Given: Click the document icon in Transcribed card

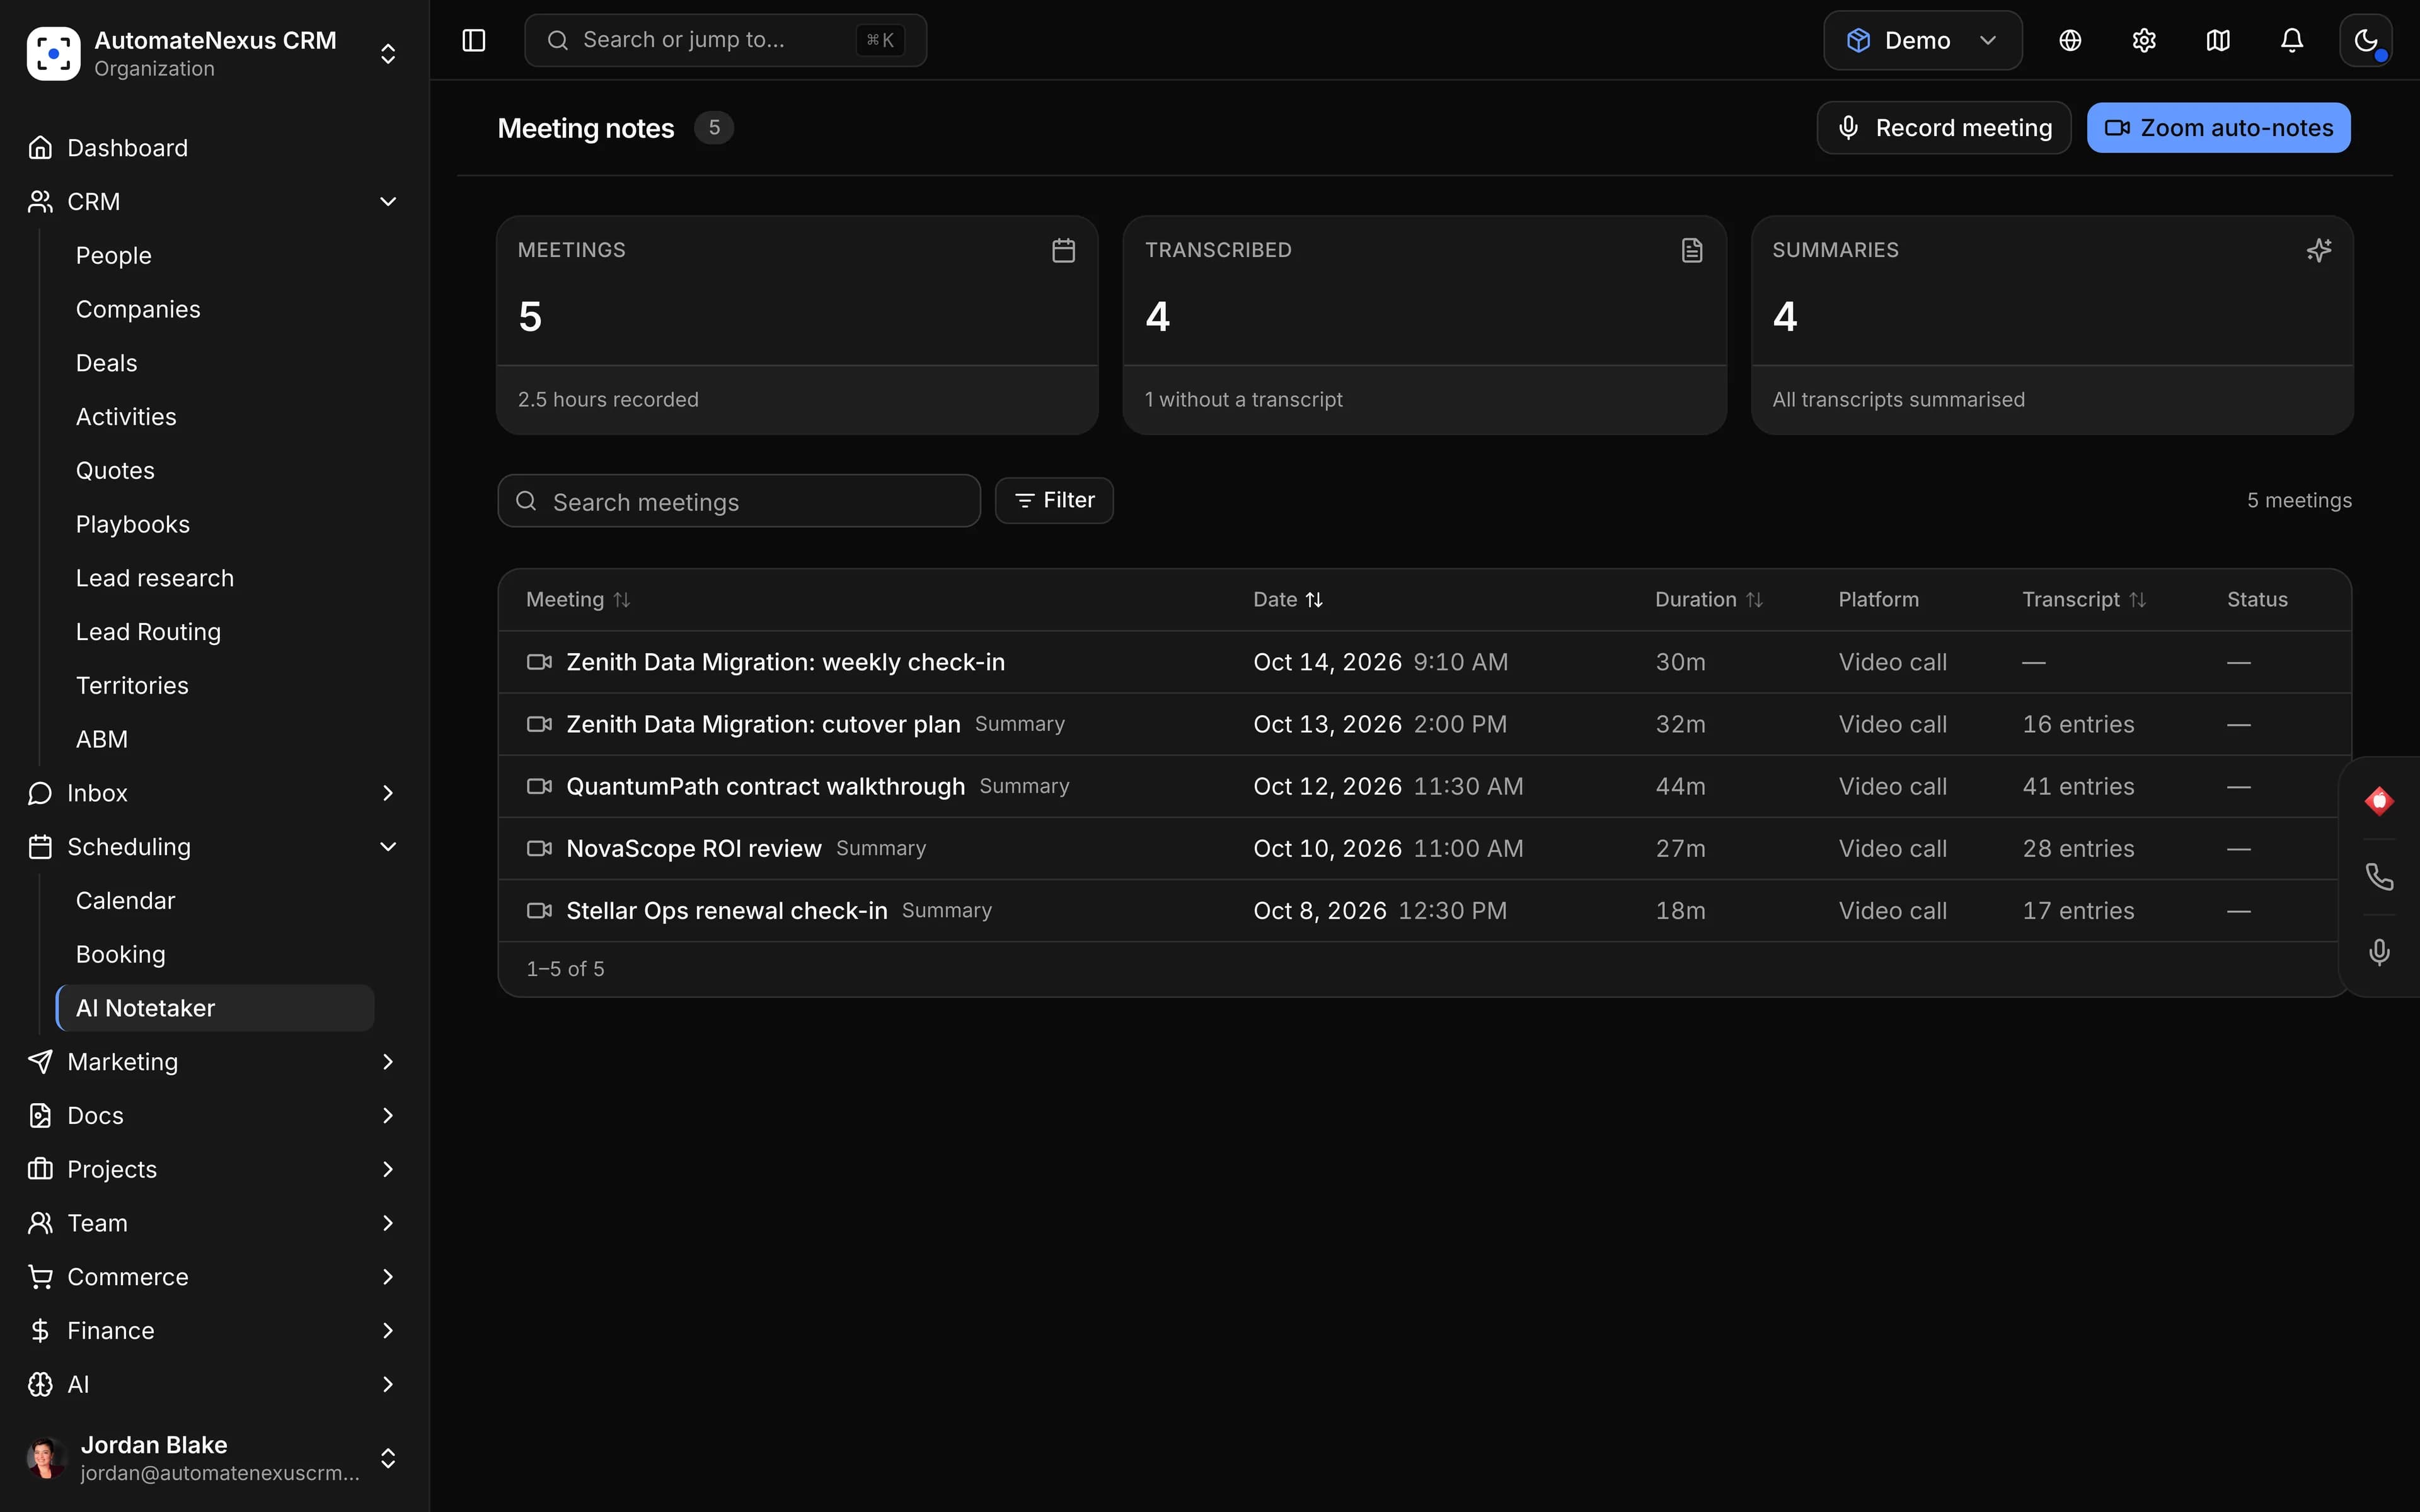Looking at the screenshot, I should coord(1691,250).
